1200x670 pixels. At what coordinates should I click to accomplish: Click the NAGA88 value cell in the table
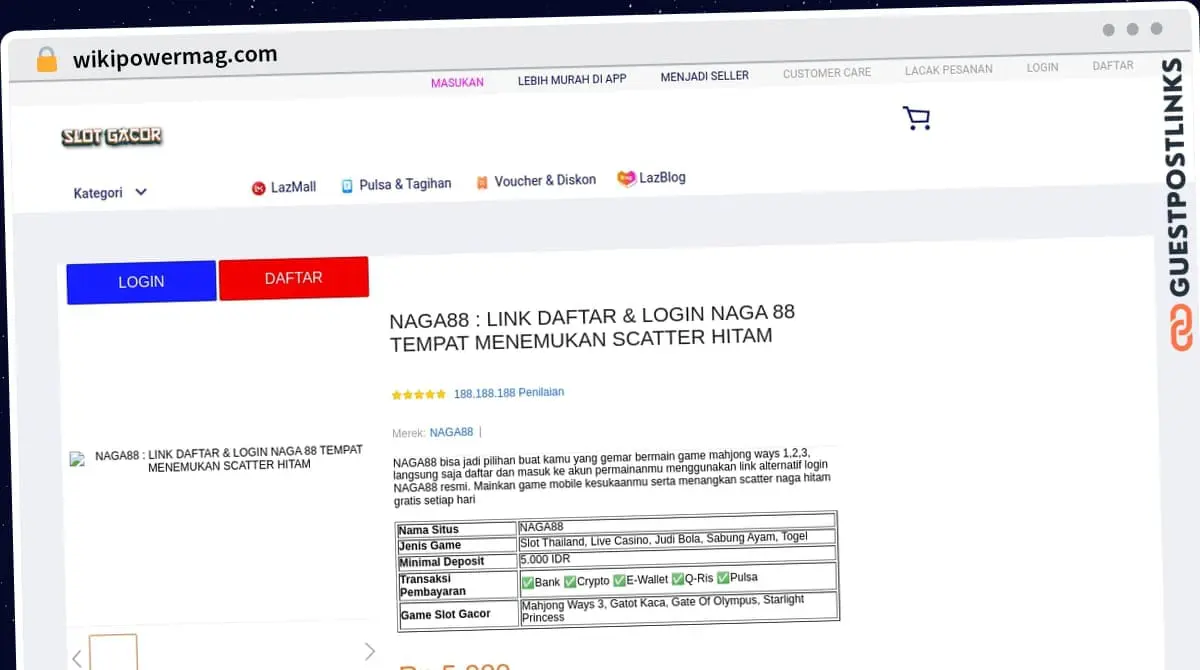pyautogui.click(x=677, y=523)
